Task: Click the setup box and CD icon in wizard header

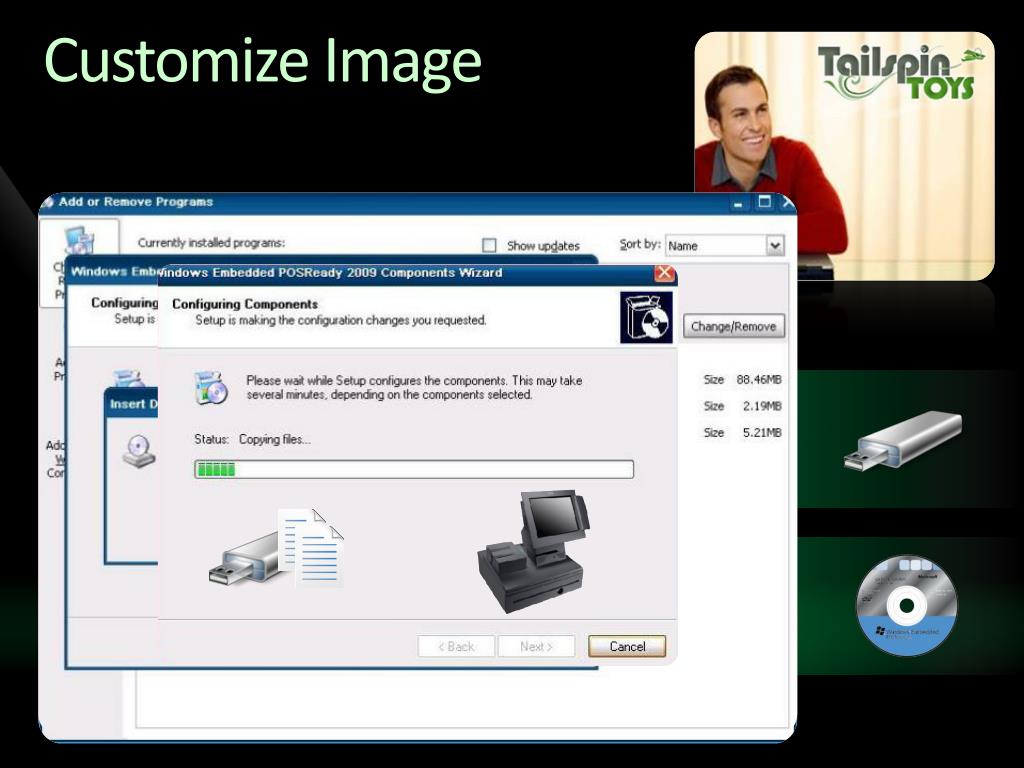Action: 646,317
